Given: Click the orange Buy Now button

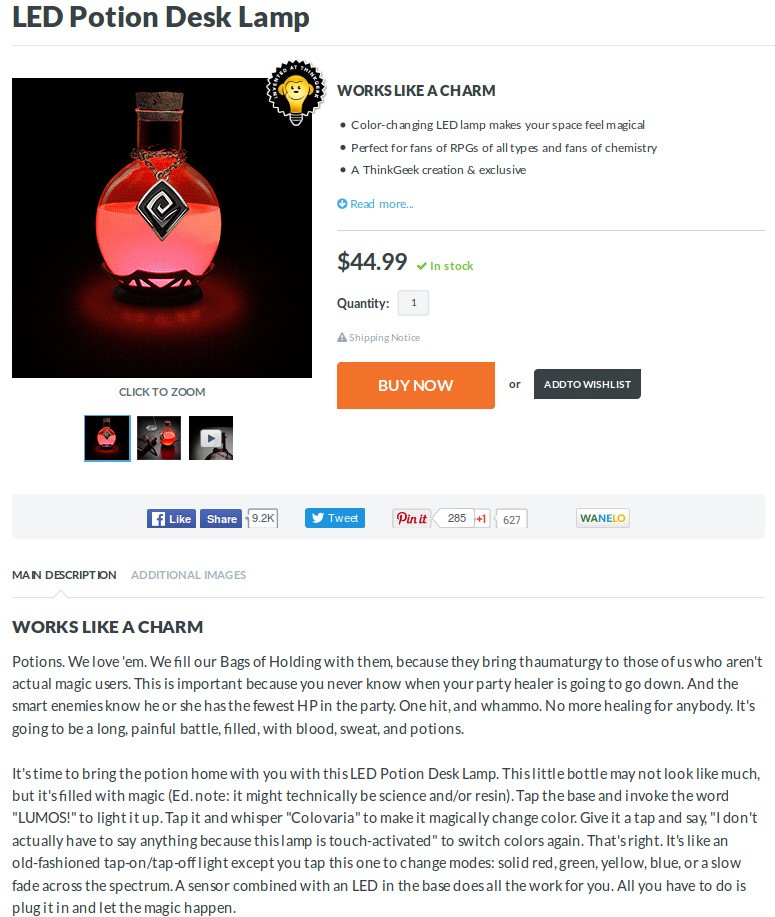Looking at the screenshot, I should (416, 385).
